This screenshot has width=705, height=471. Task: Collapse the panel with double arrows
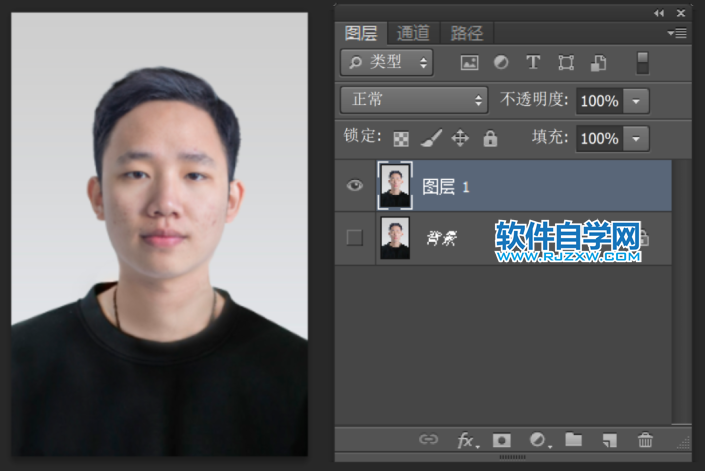point(659,13)
